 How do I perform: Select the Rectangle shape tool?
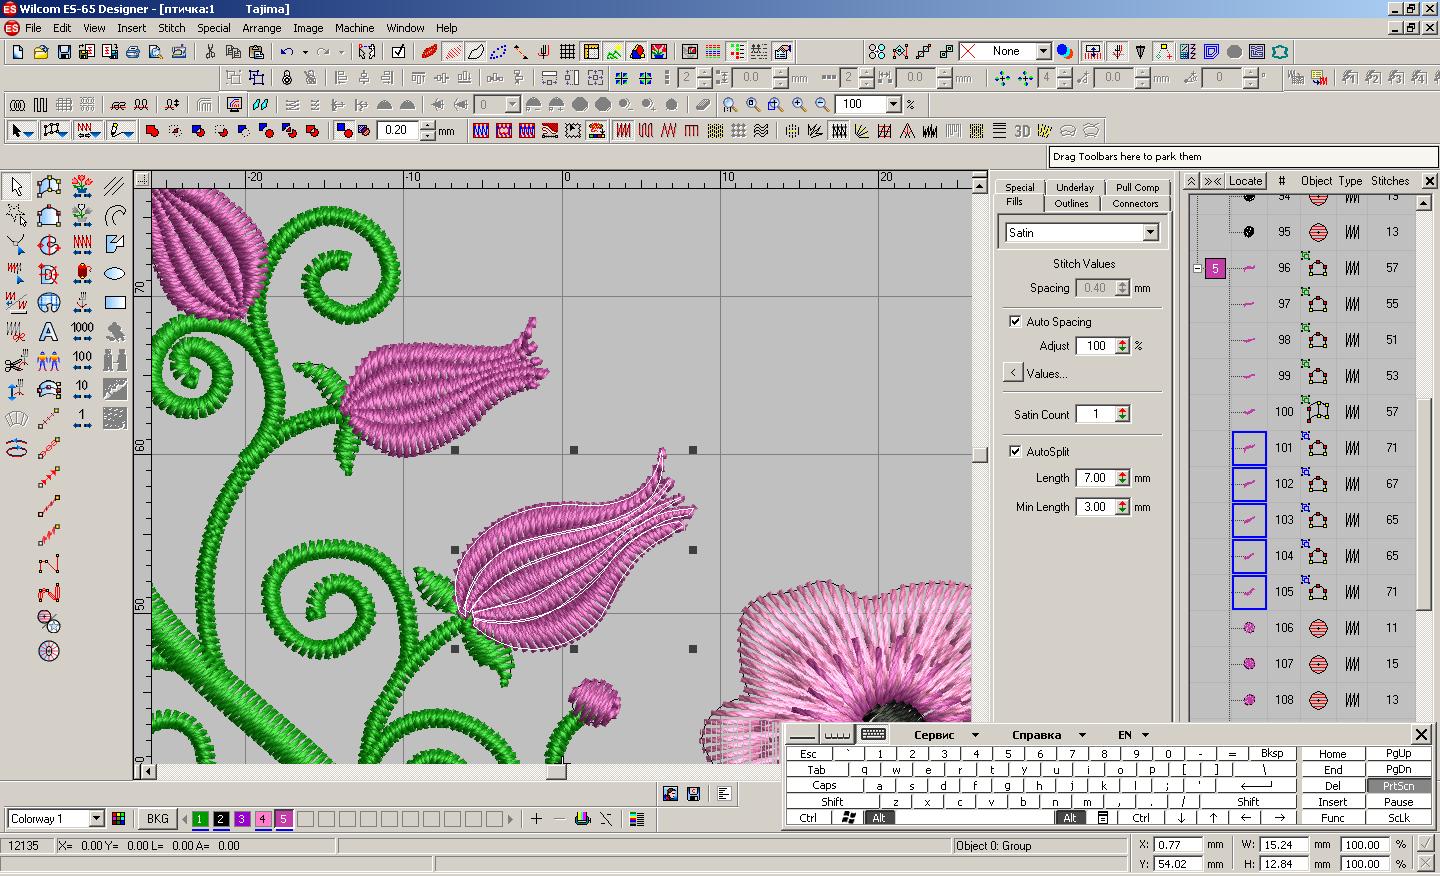[x=115, y=302]
